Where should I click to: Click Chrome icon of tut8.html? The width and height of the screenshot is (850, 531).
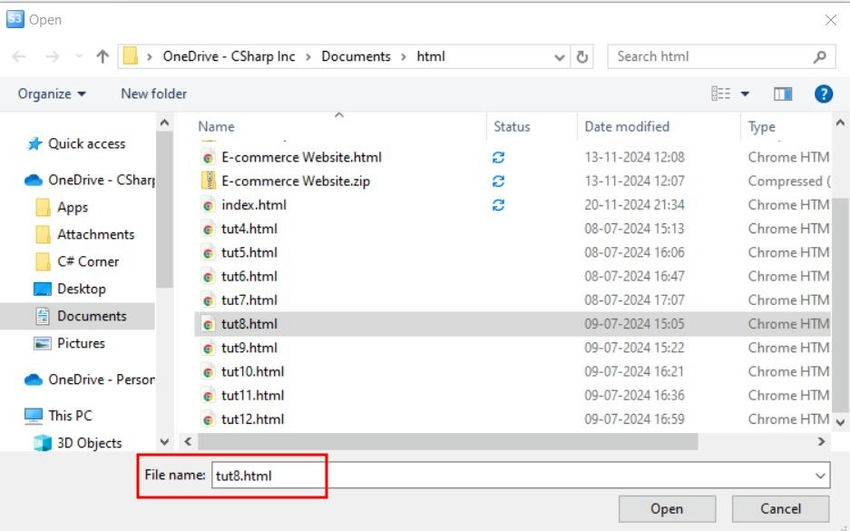click(x=208, y=325)
